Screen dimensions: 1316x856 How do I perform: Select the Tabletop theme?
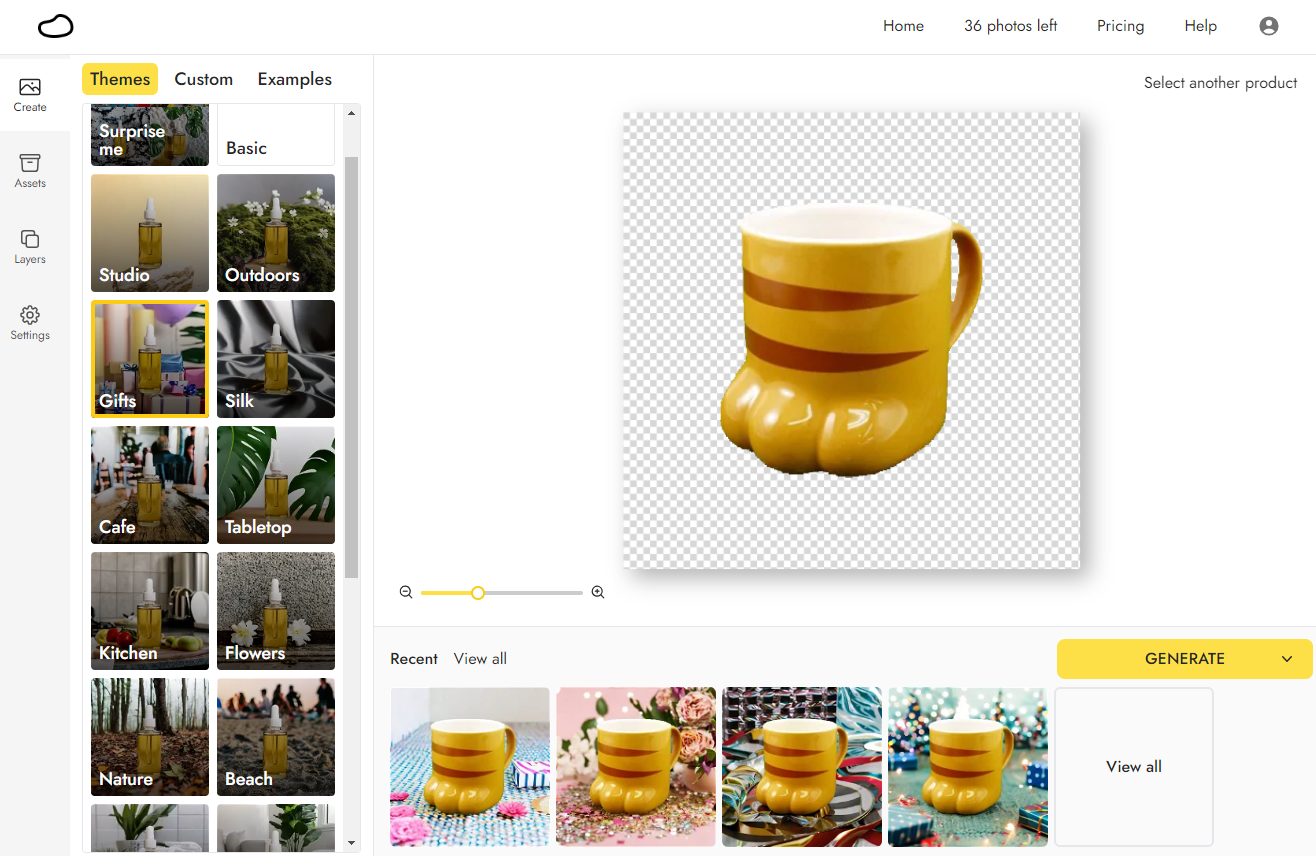pos(276,485)
